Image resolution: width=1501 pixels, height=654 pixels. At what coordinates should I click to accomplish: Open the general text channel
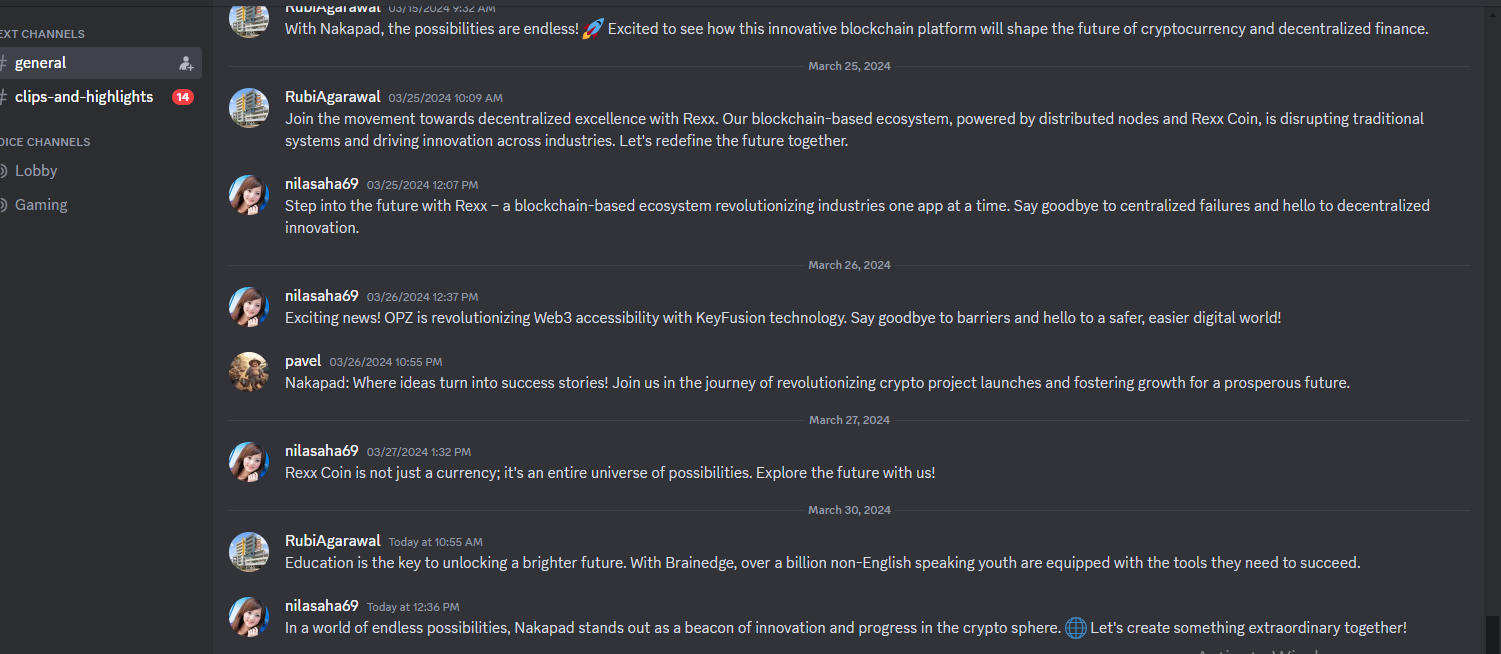(99, 63)
